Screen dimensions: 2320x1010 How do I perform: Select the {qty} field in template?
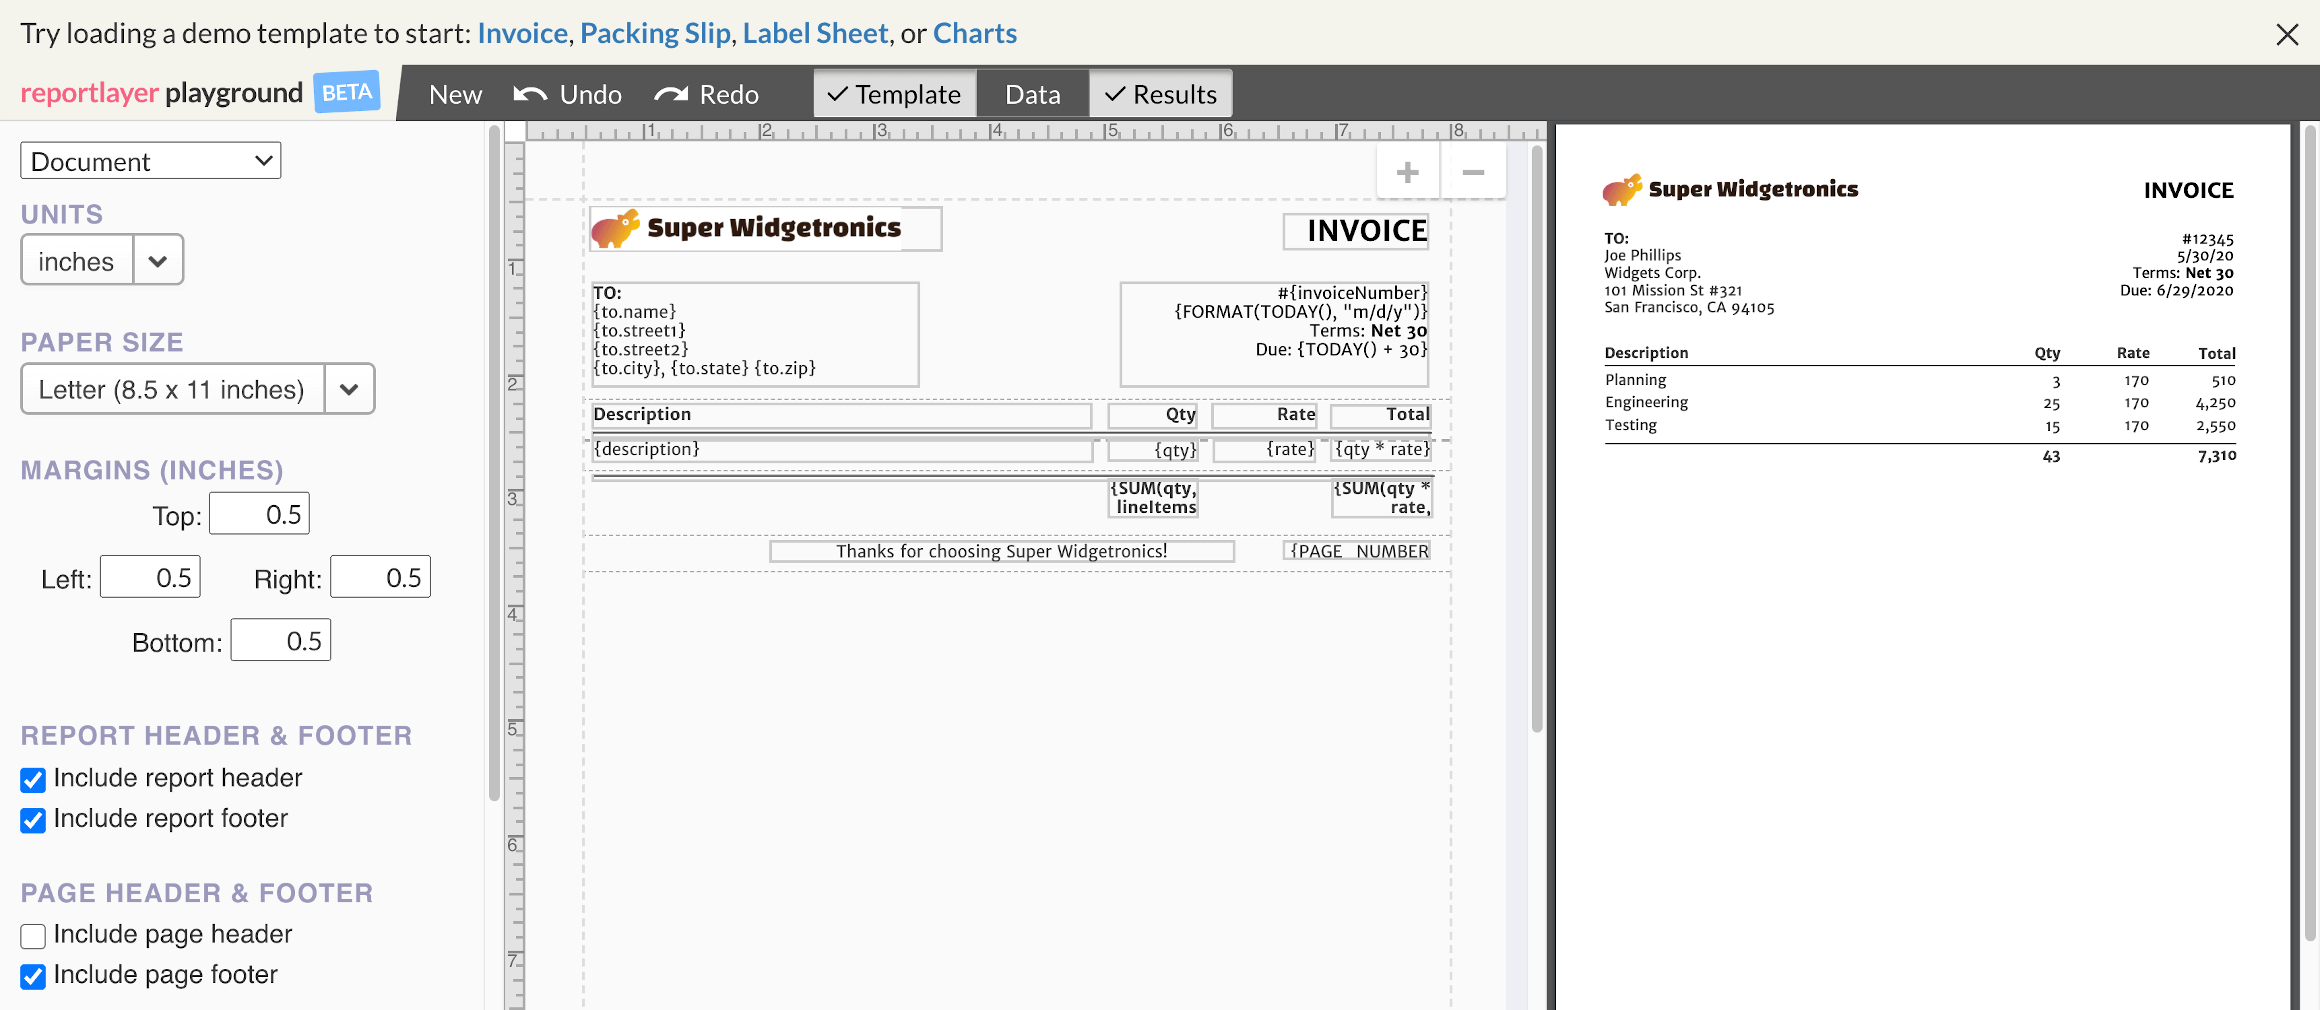pyautogui.click(x=1153, y=450)
